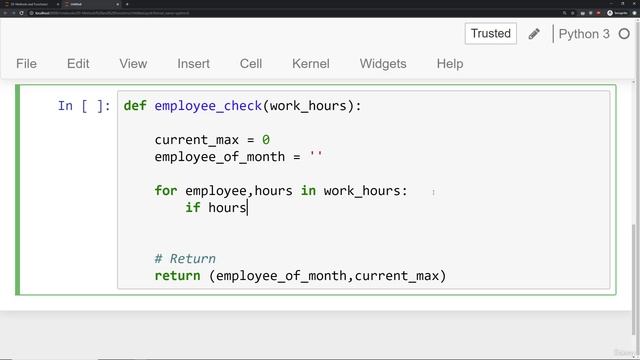
Task: Click the zoom magnifier icon in address bar
Action: click(564, 13)
